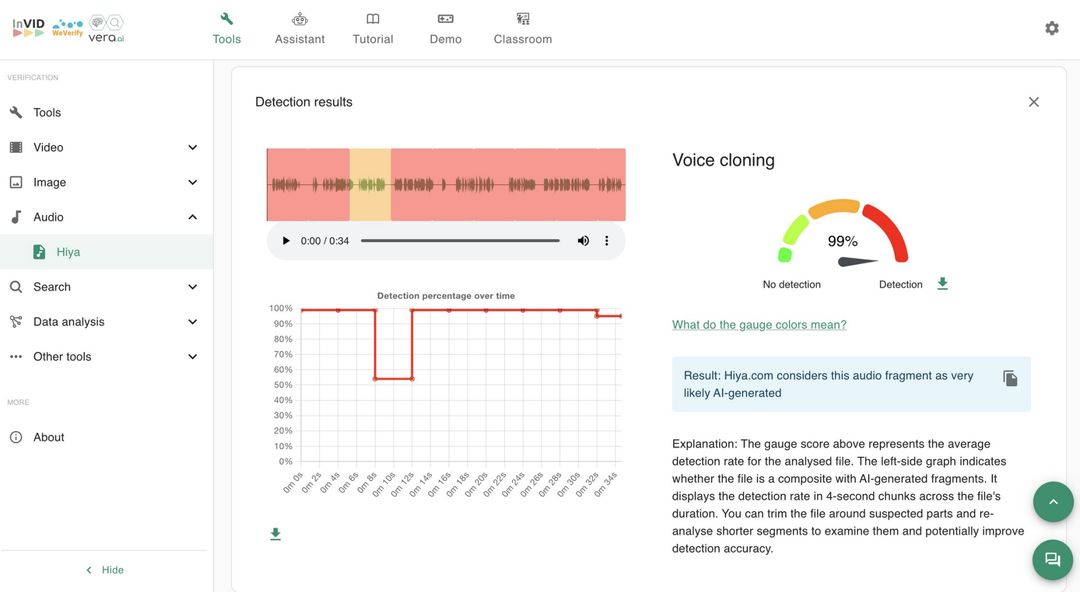
Task: Select the Hiya audio tool
Action: coord(68,252)
